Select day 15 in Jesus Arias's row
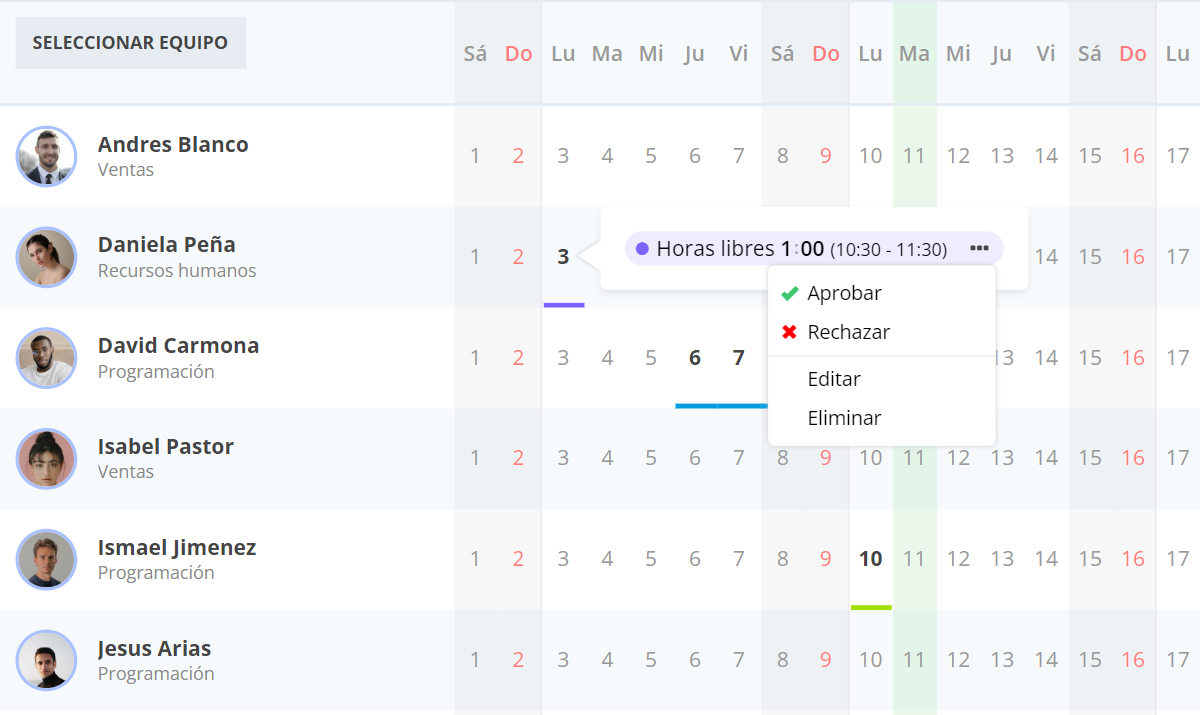Screen dimensions: 1200x715 [1090, 660]
